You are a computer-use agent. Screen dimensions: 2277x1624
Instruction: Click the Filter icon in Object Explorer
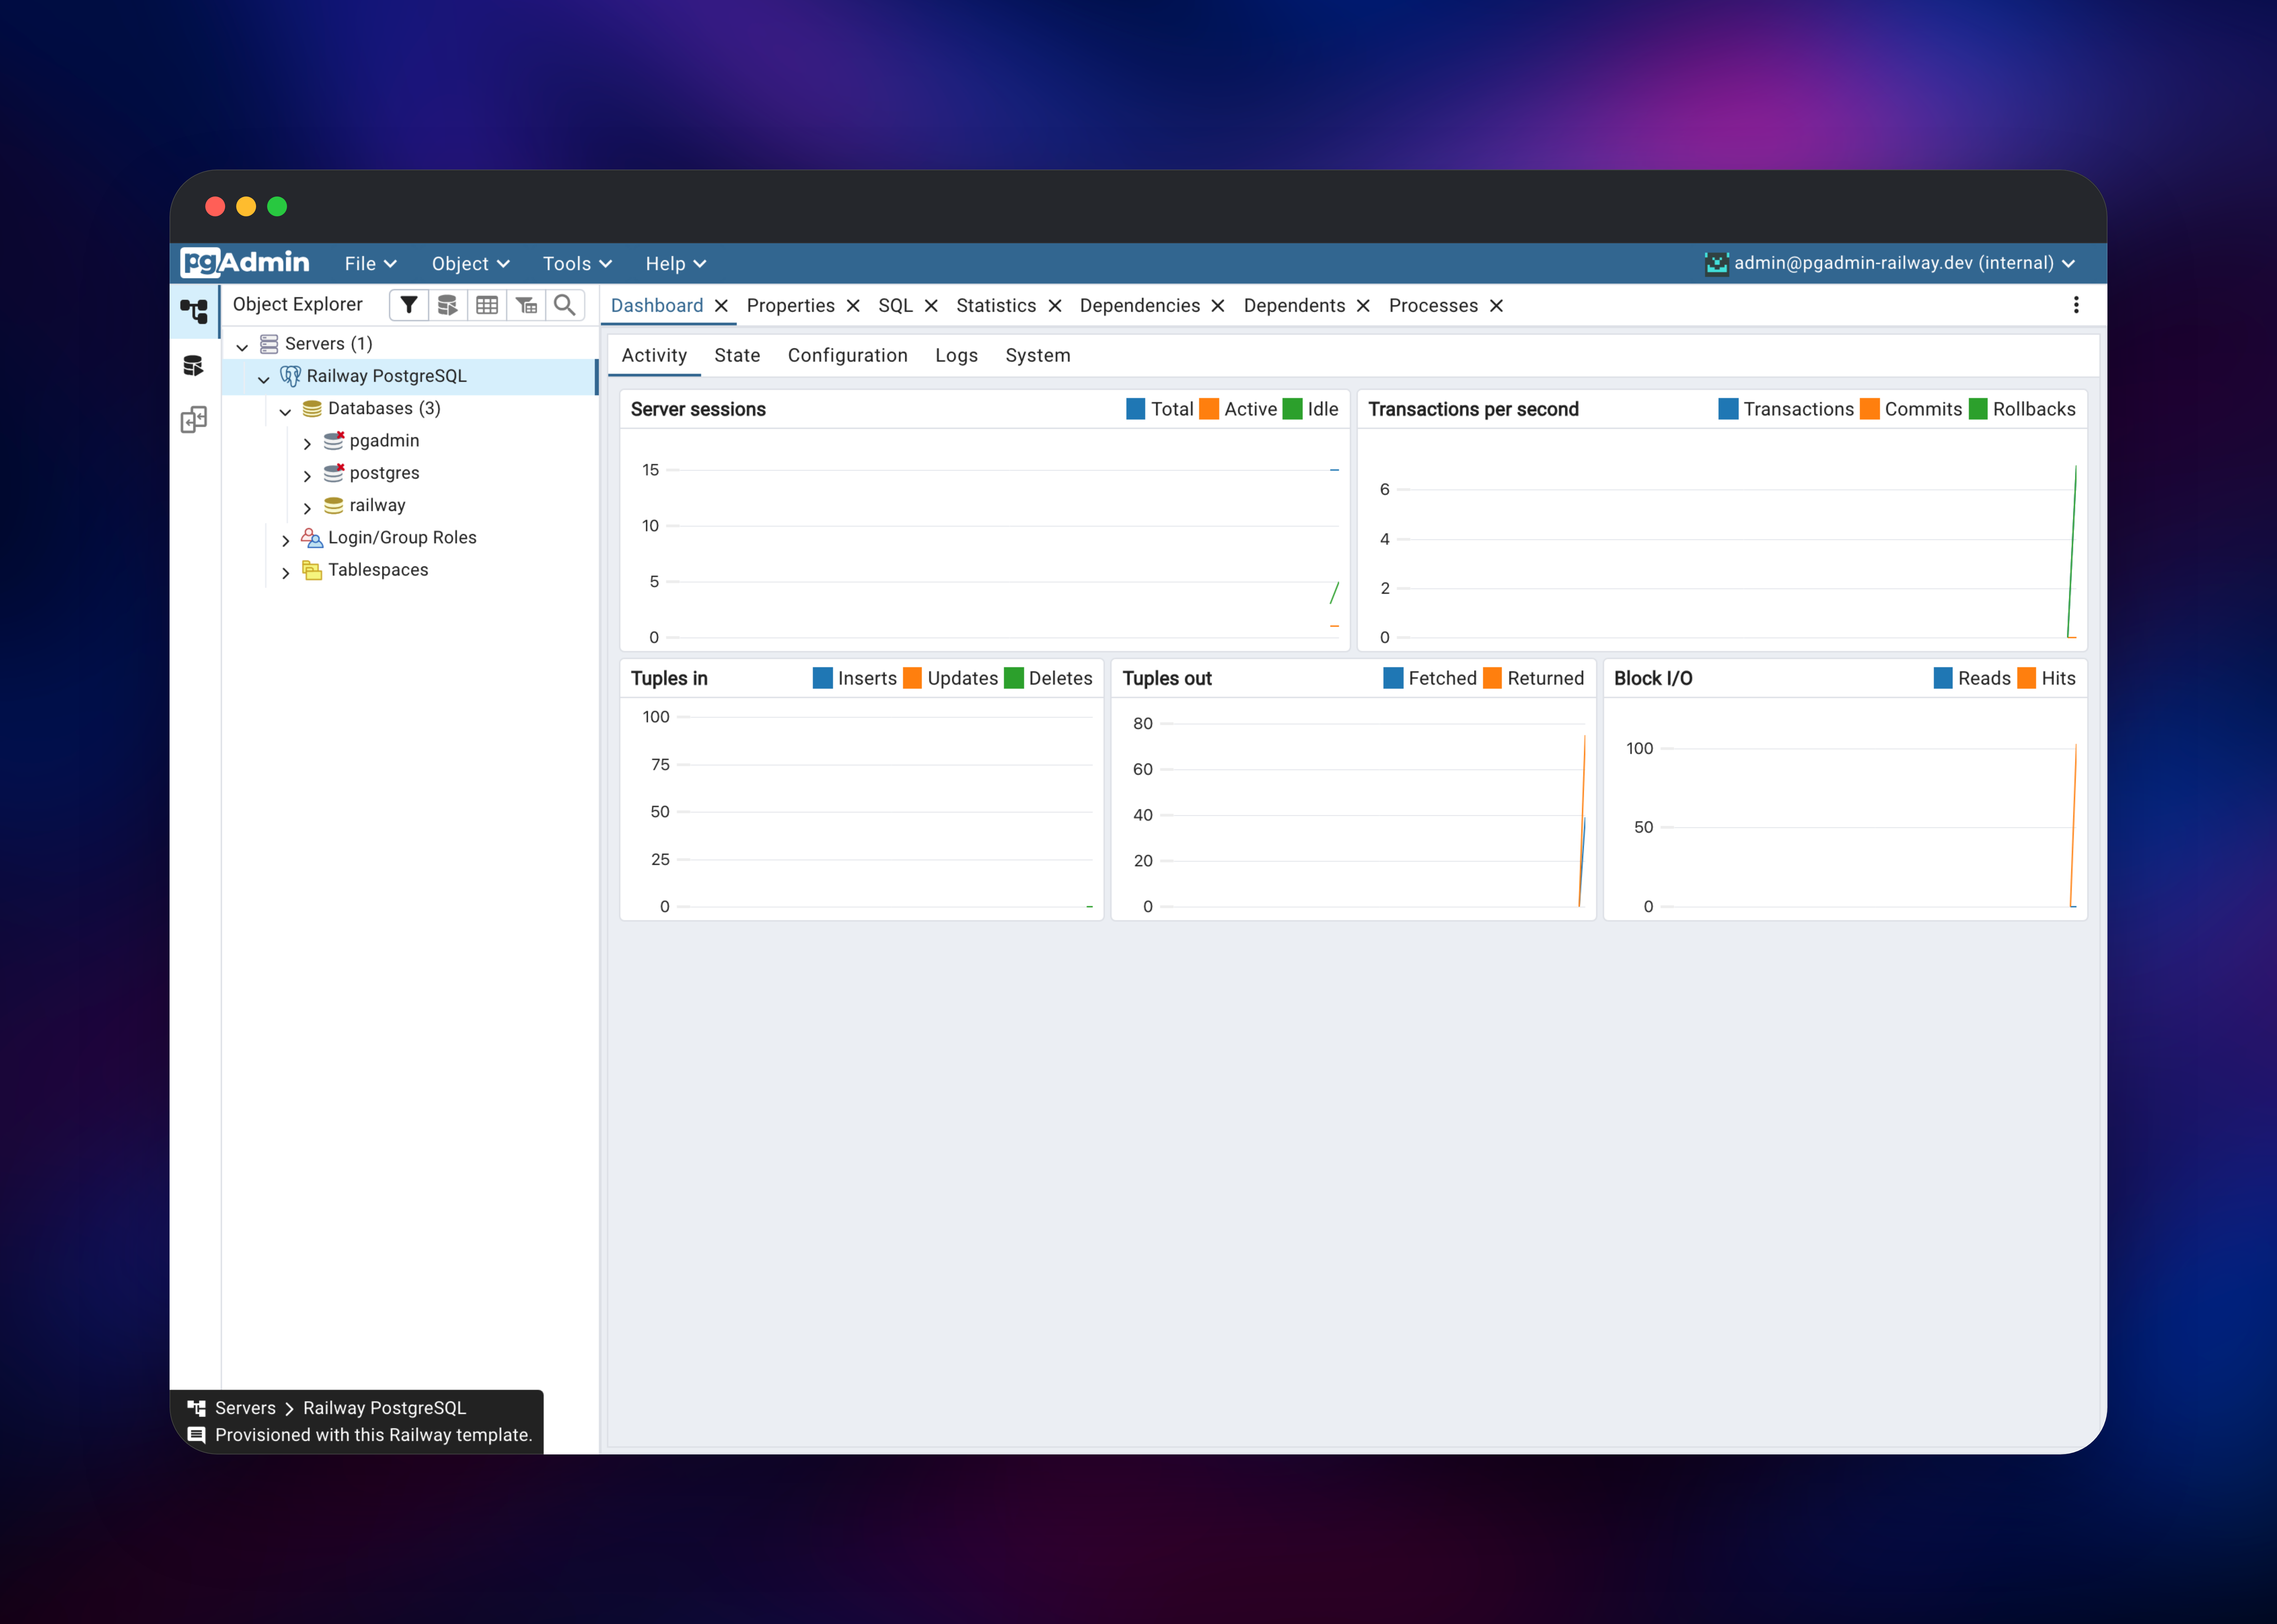[x=409, y=305]
